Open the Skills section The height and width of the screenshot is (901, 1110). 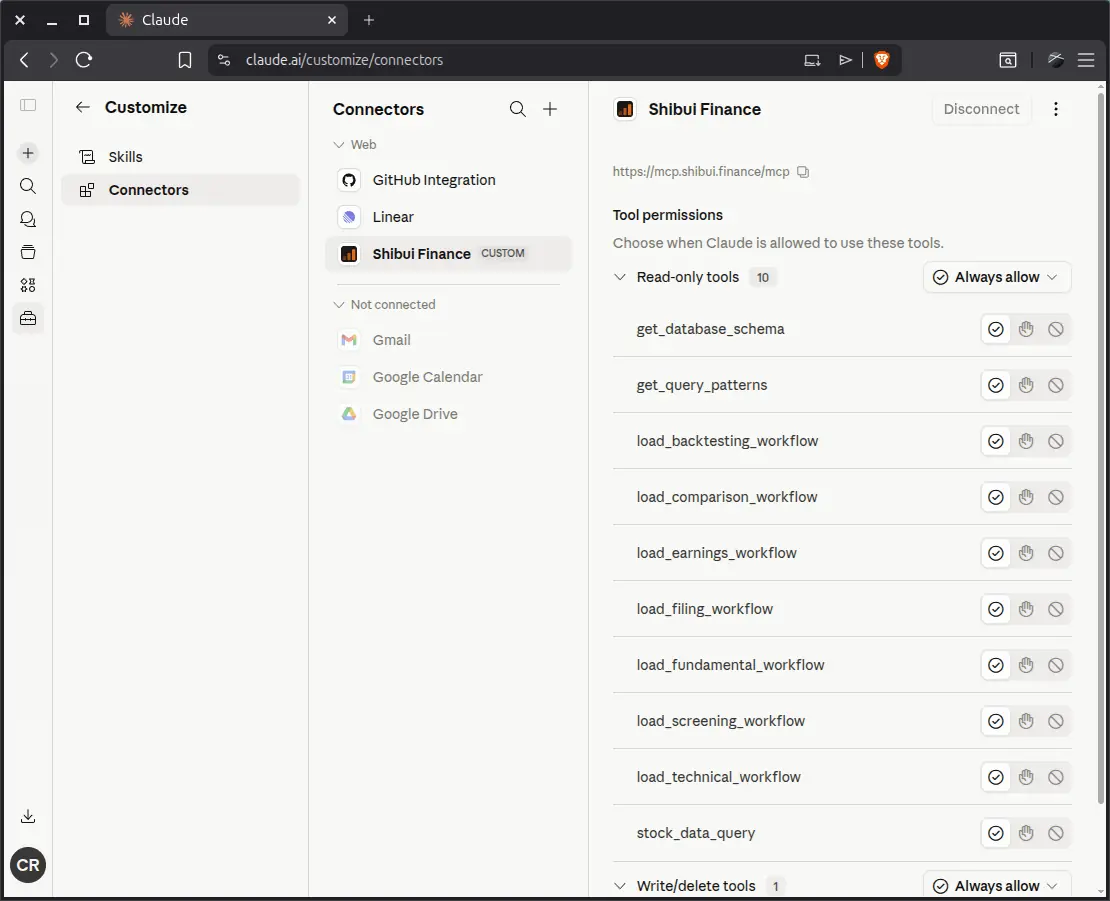181,156
